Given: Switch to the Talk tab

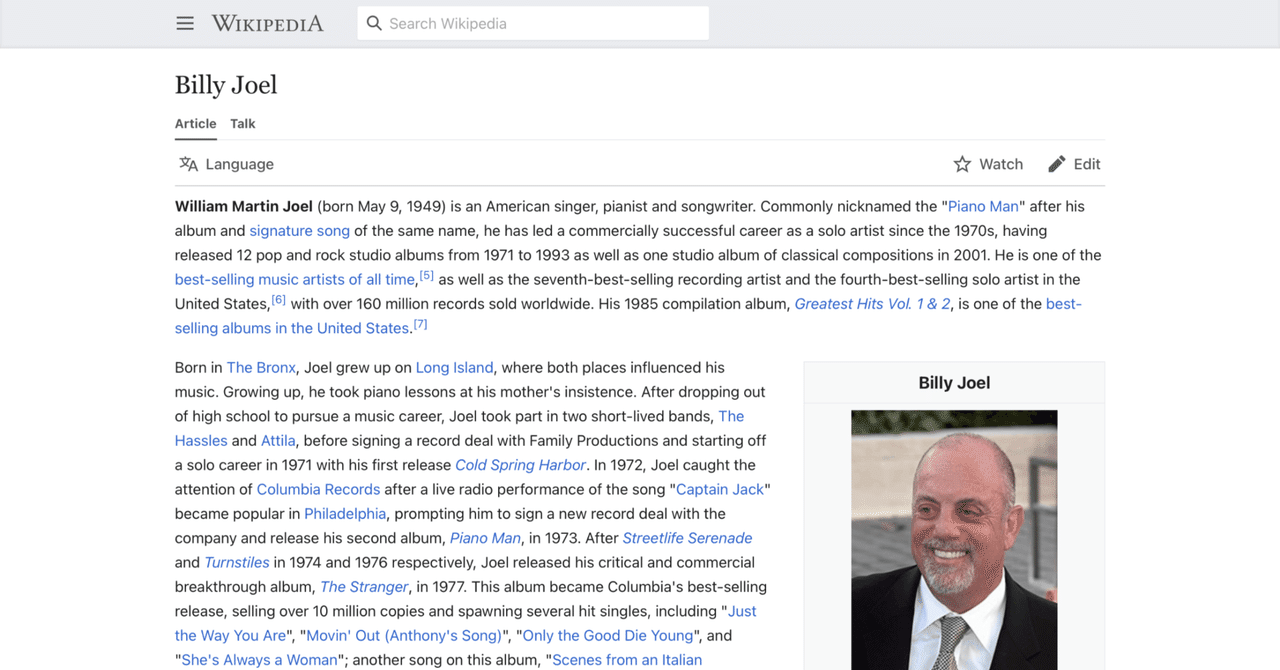Looking at the screenshot, I should [243, 124].
